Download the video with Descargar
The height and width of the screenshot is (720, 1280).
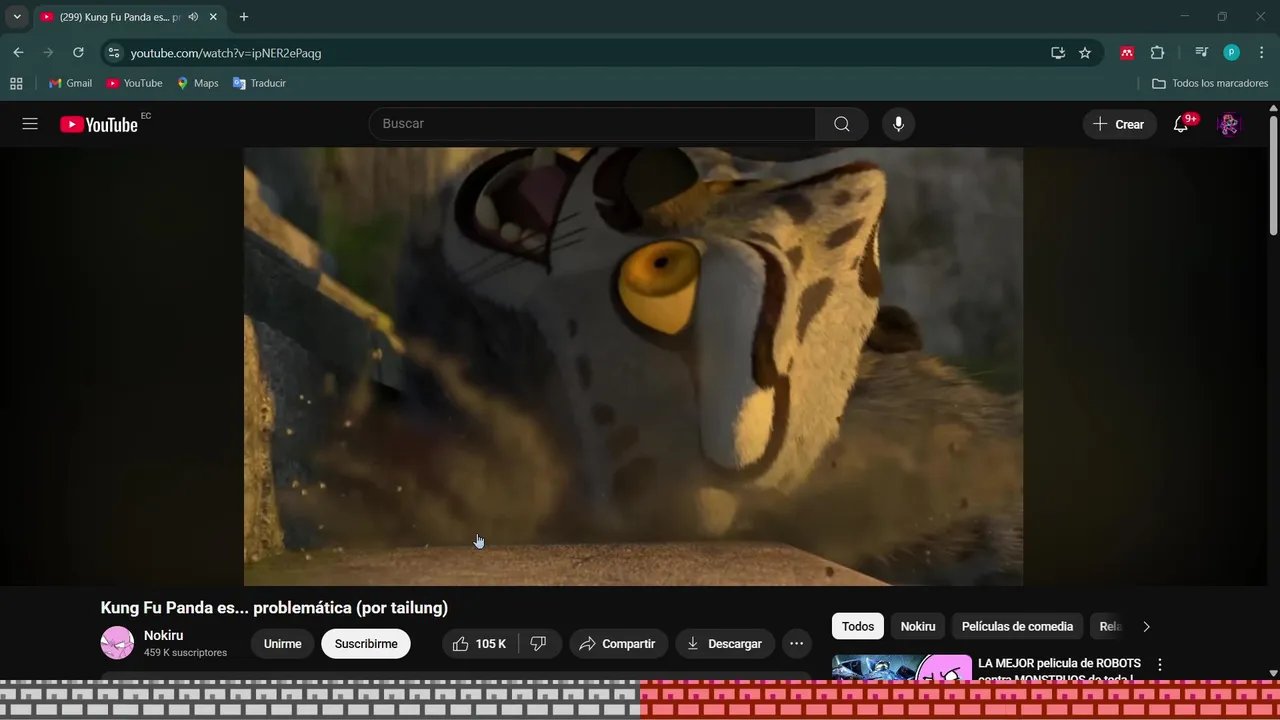point(725,644)
